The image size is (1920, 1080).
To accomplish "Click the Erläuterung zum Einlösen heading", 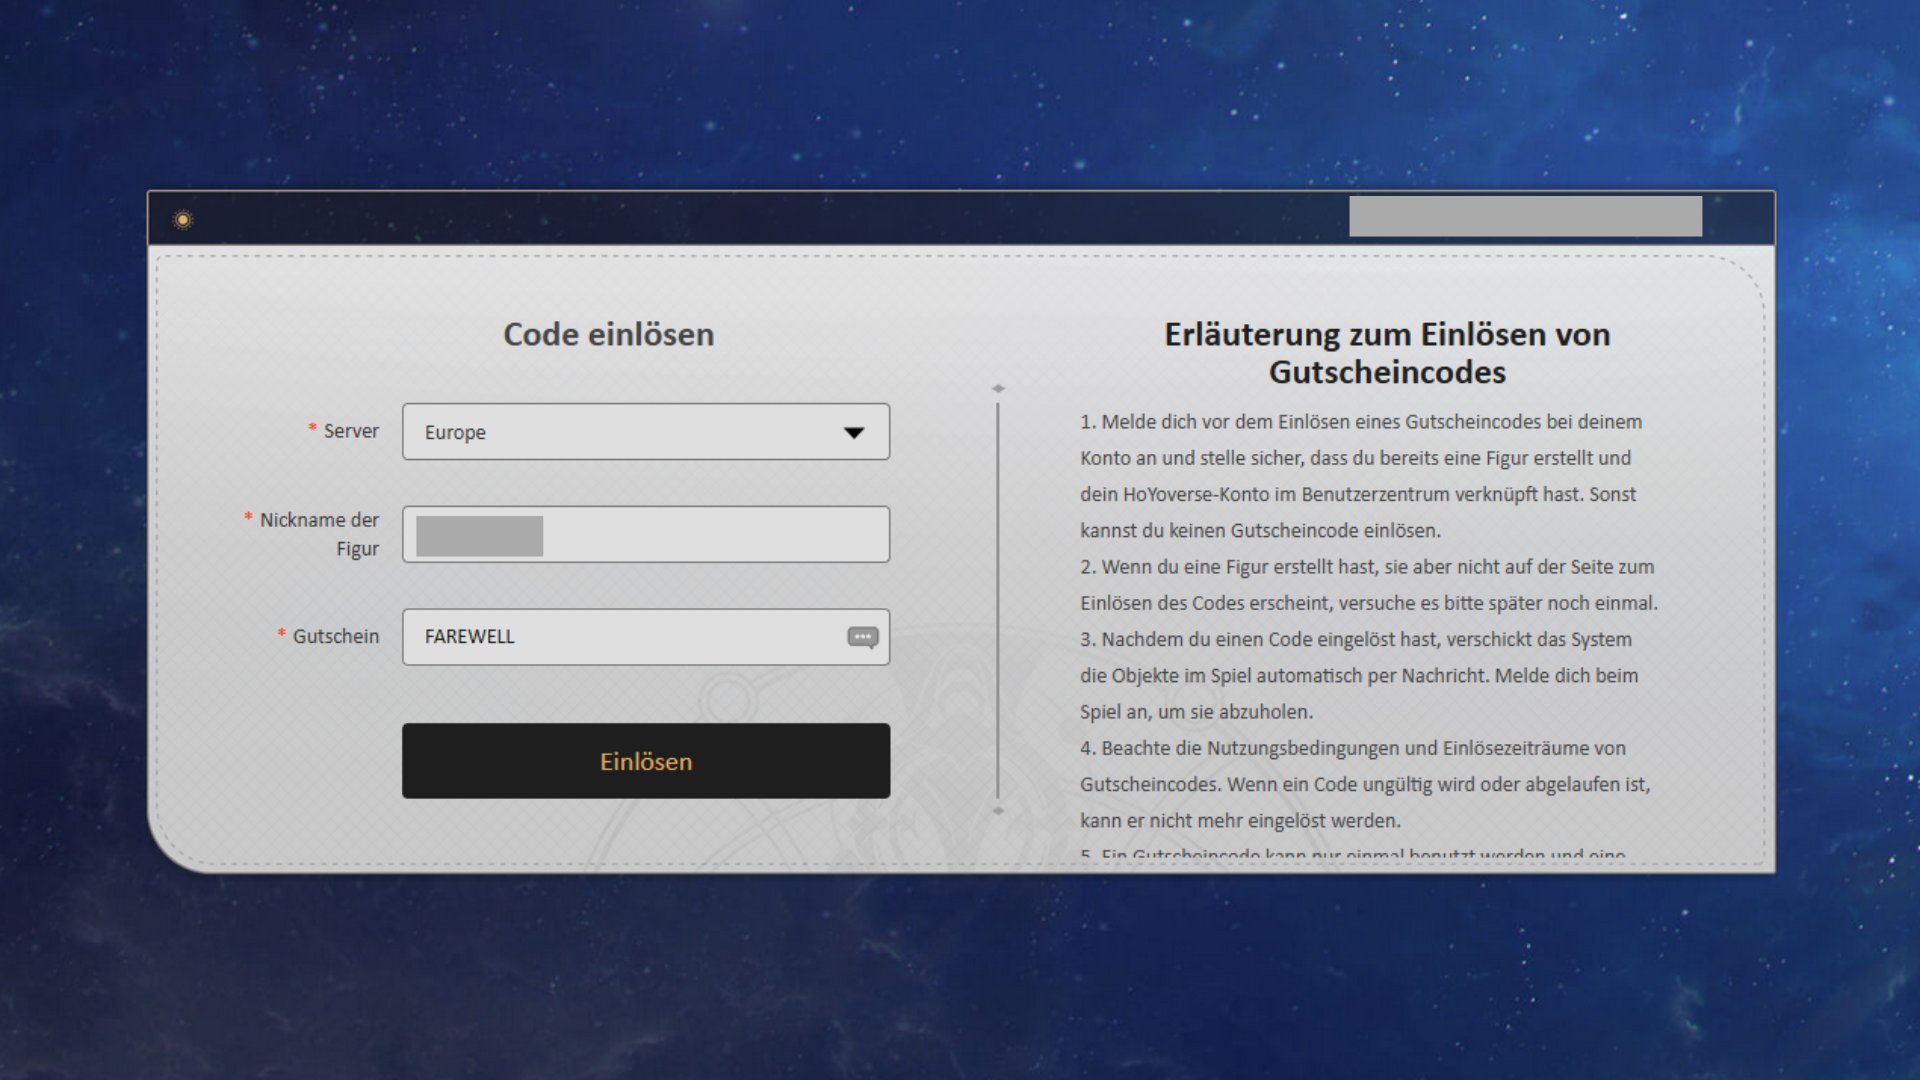I will coord(1388,354).
